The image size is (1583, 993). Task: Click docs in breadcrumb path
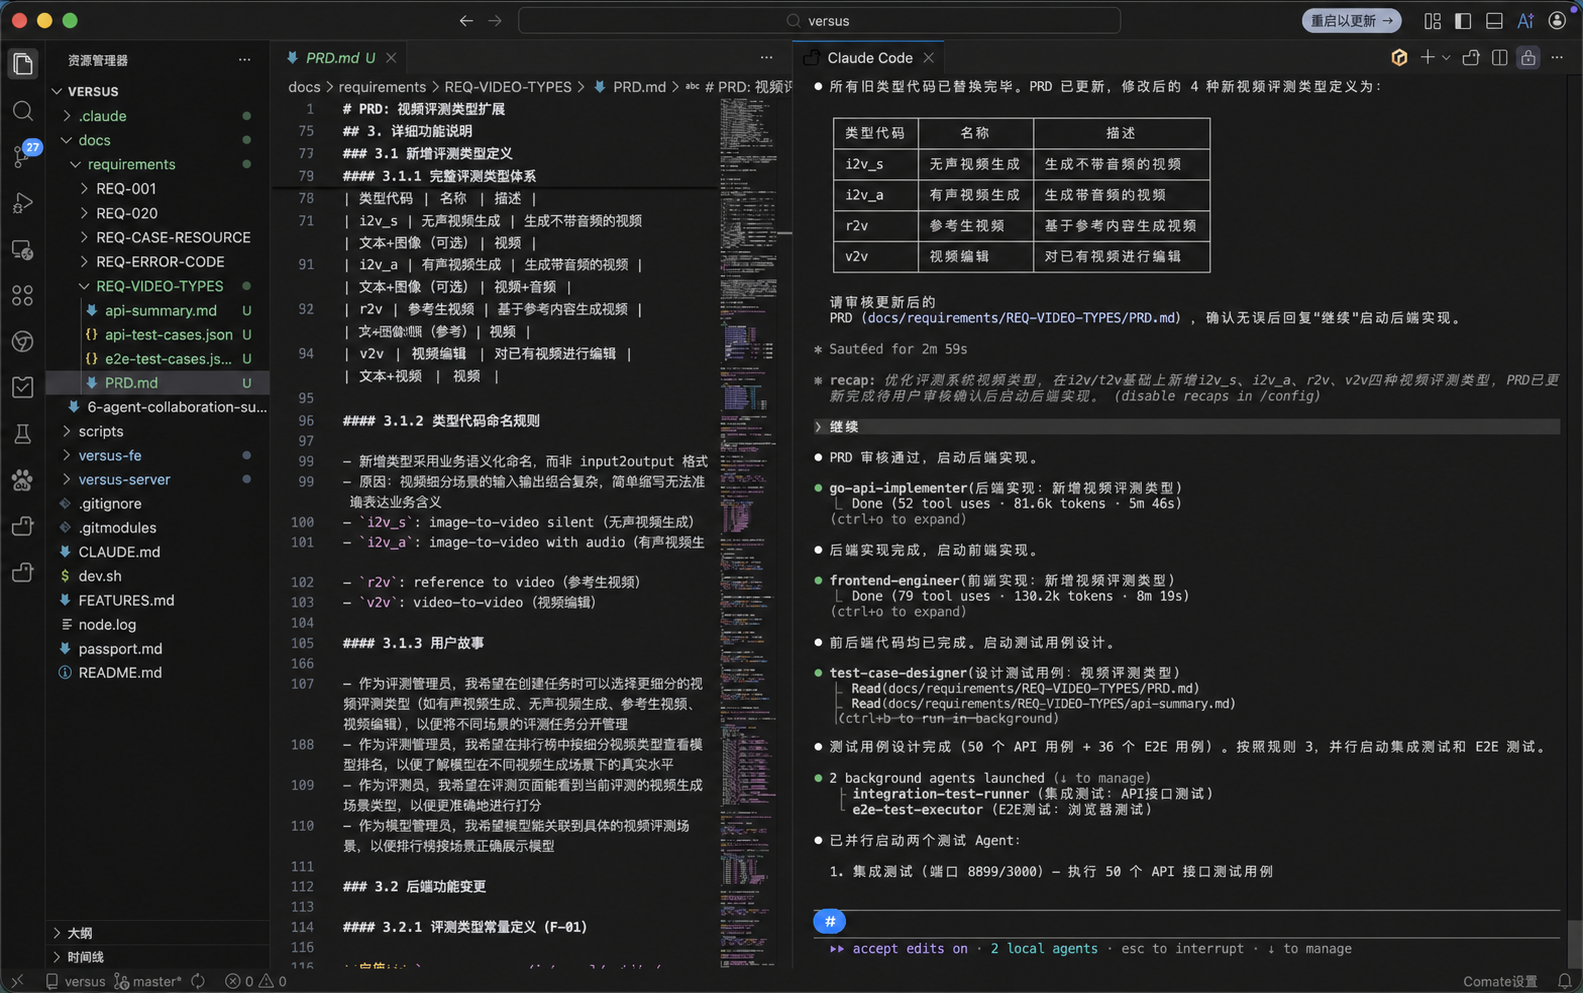304,87
